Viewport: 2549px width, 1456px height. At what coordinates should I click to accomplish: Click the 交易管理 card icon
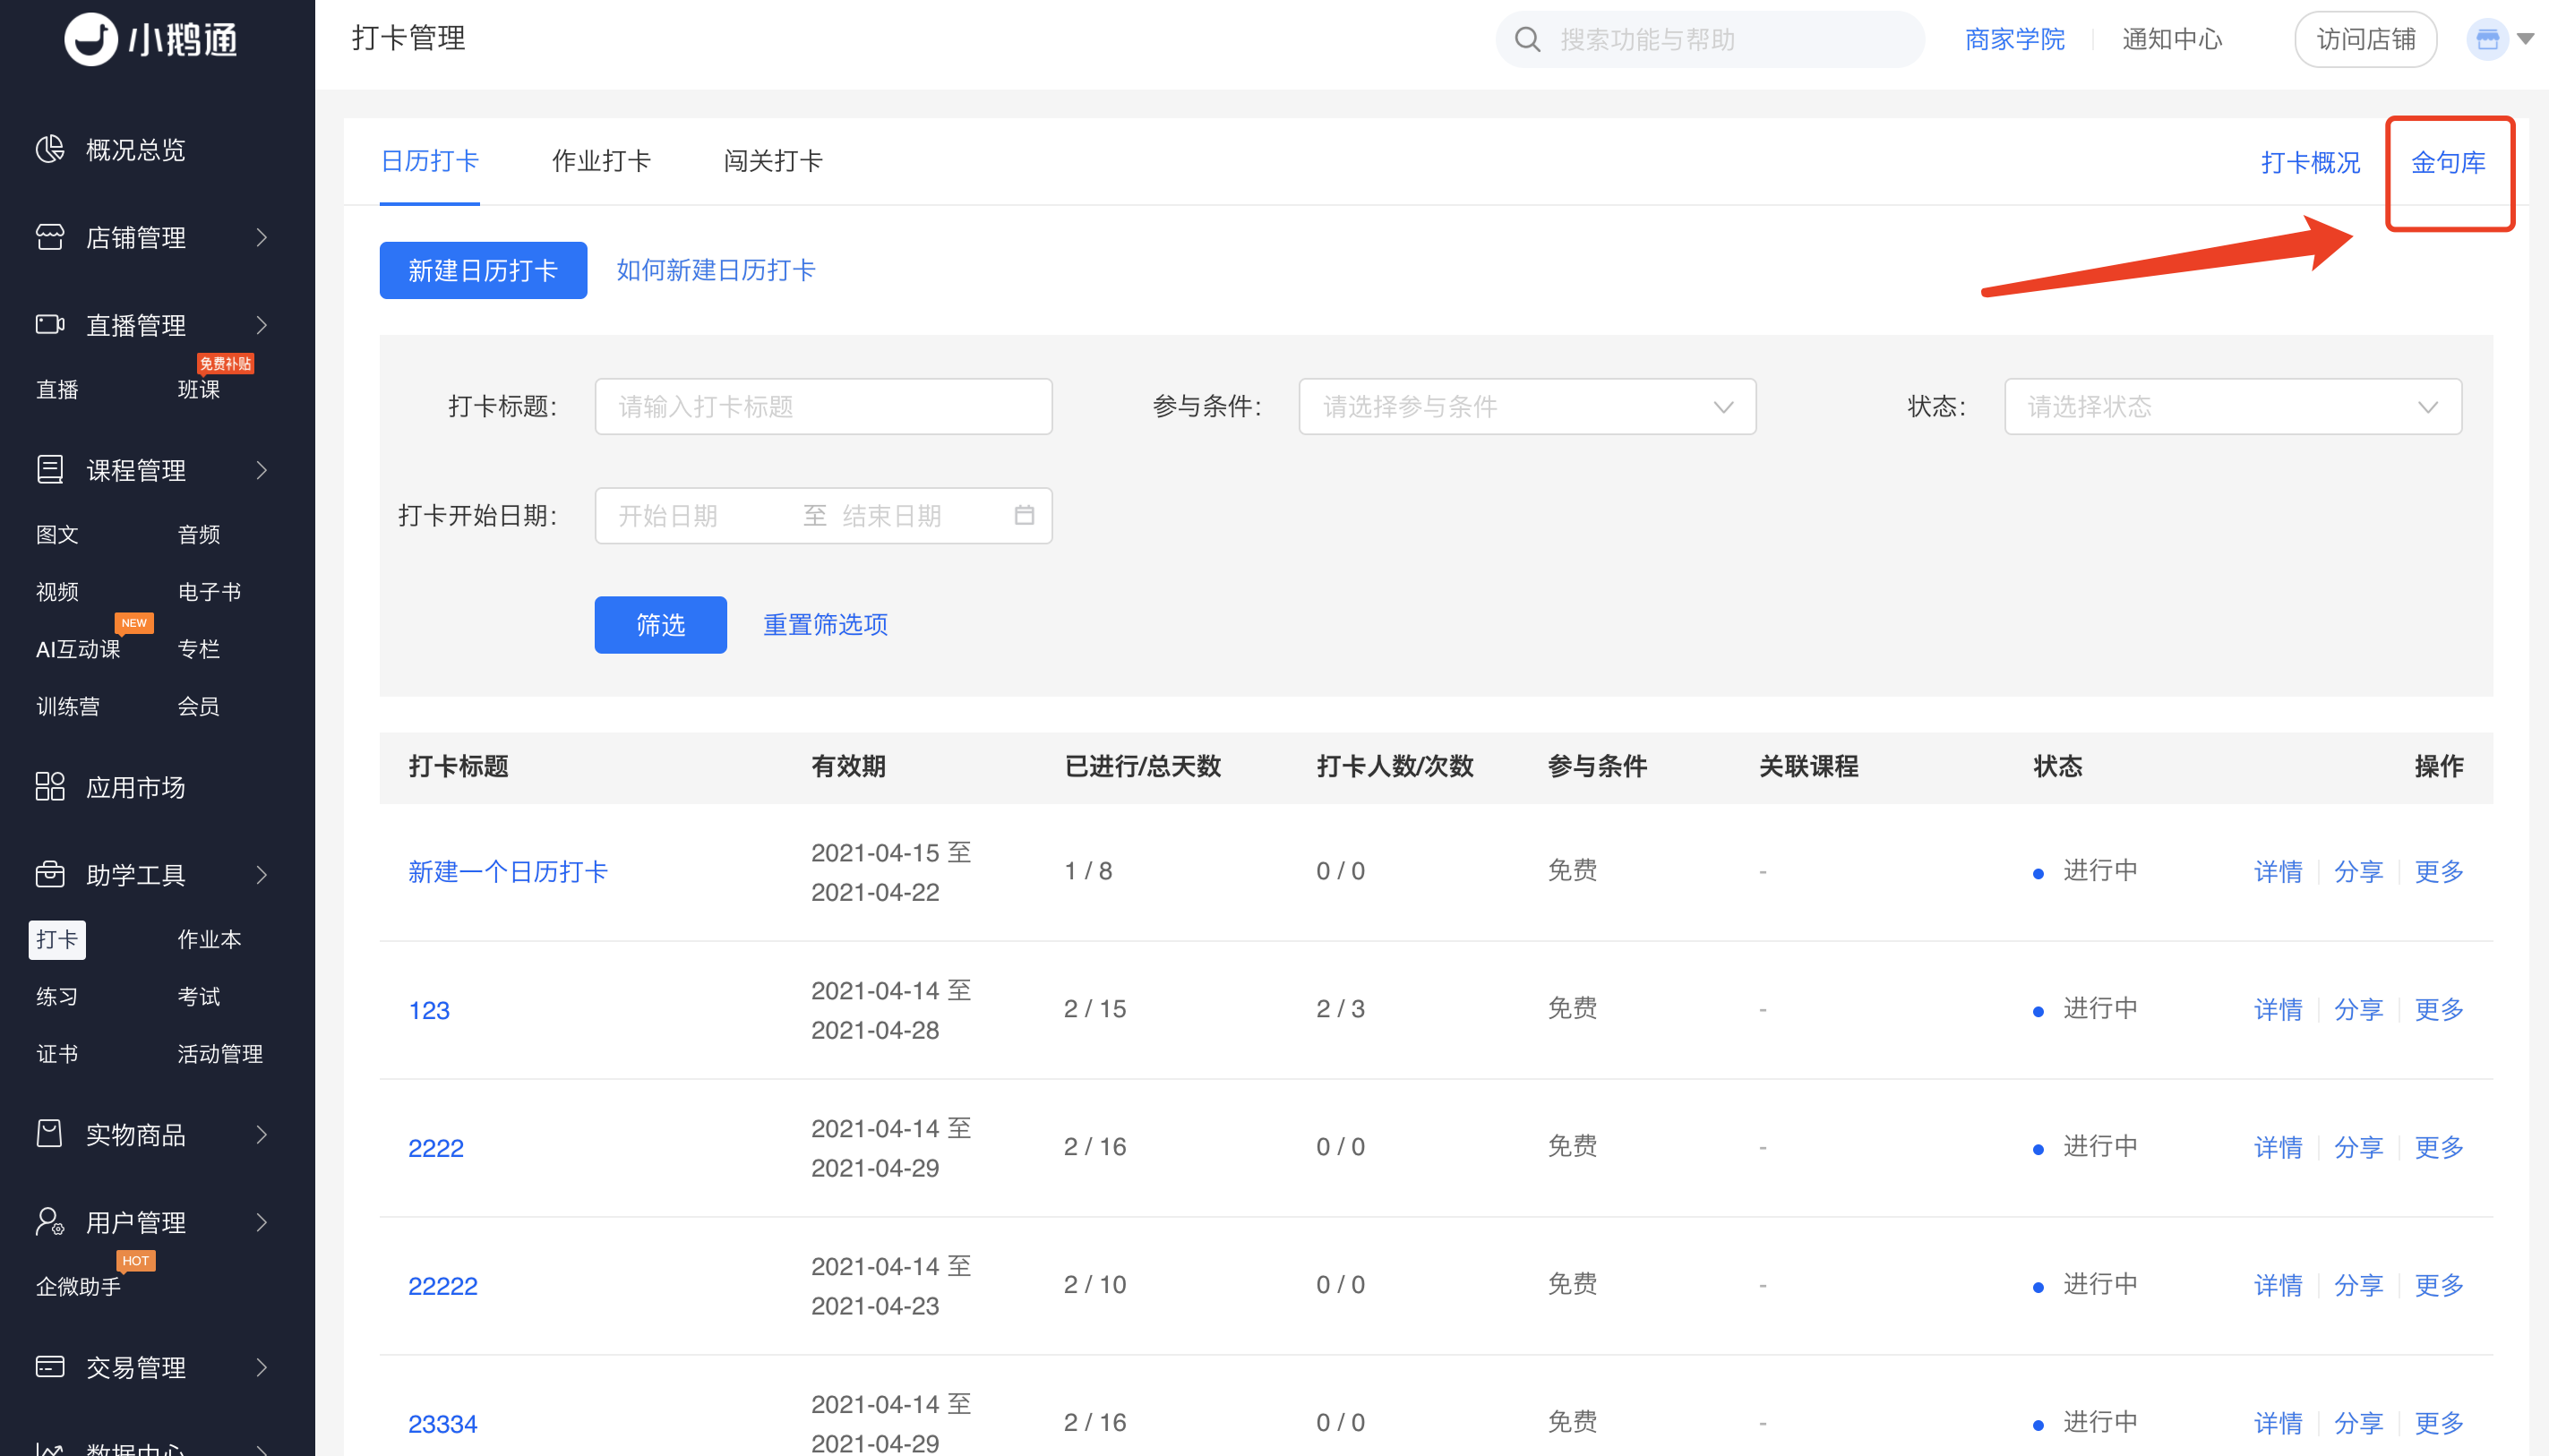click(50, 1366)
